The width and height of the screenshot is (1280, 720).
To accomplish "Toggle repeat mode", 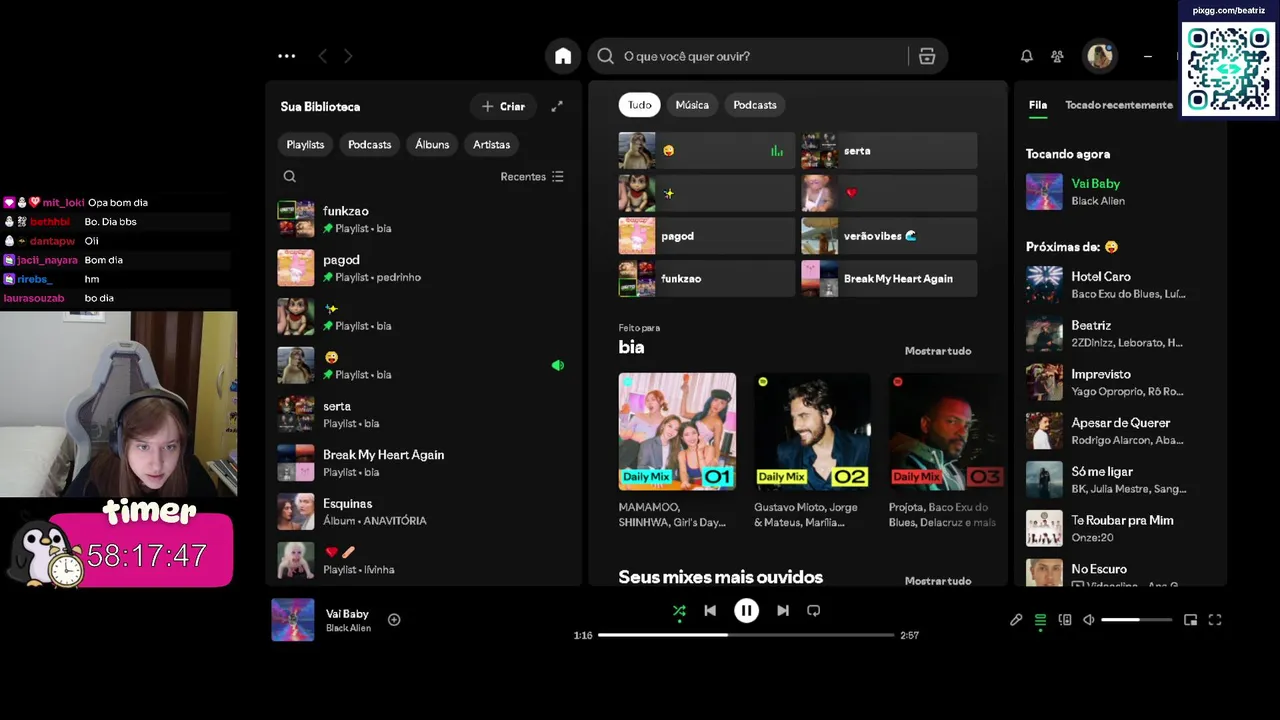I will pos(813,610).
